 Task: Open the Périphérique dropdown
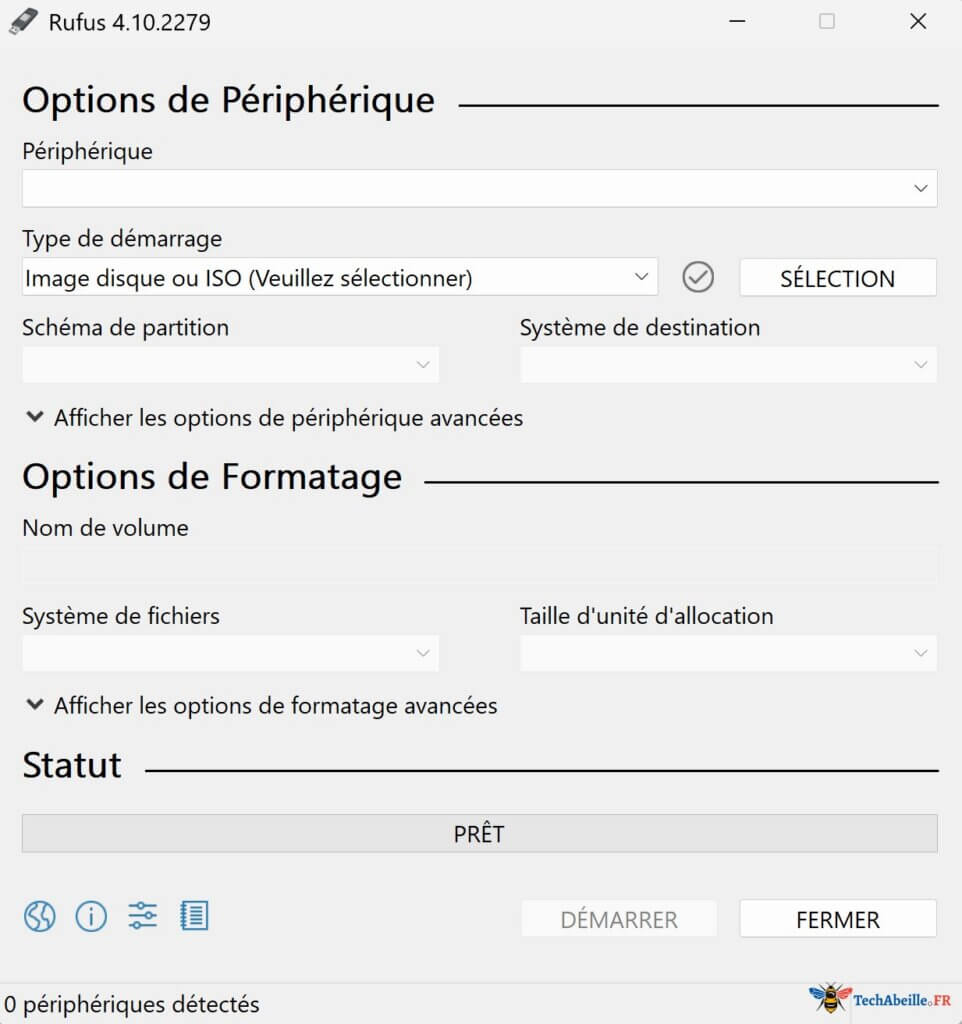(480, 188)
